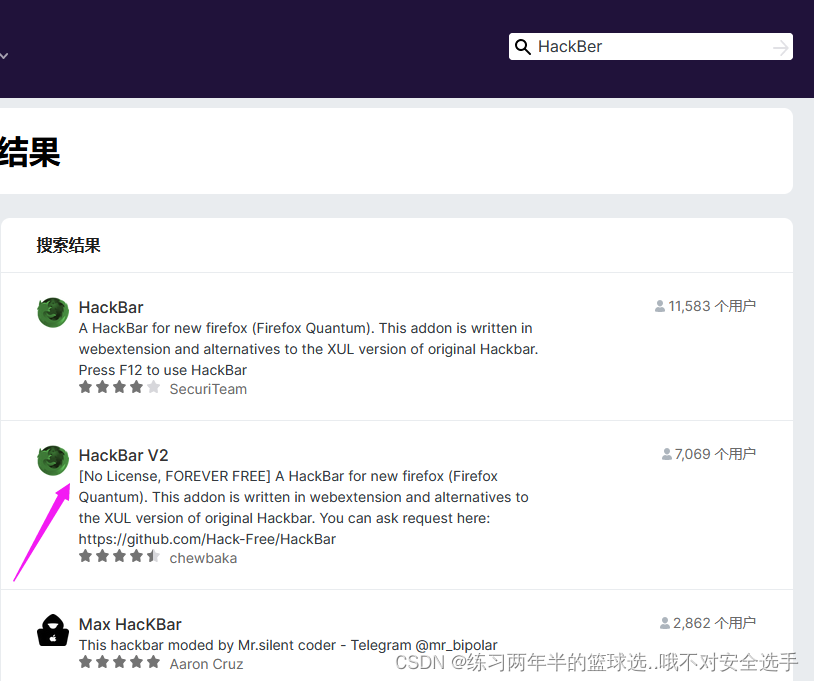Click the HackBar star rating
814x681 pixels.
click(x=119, y=387)
